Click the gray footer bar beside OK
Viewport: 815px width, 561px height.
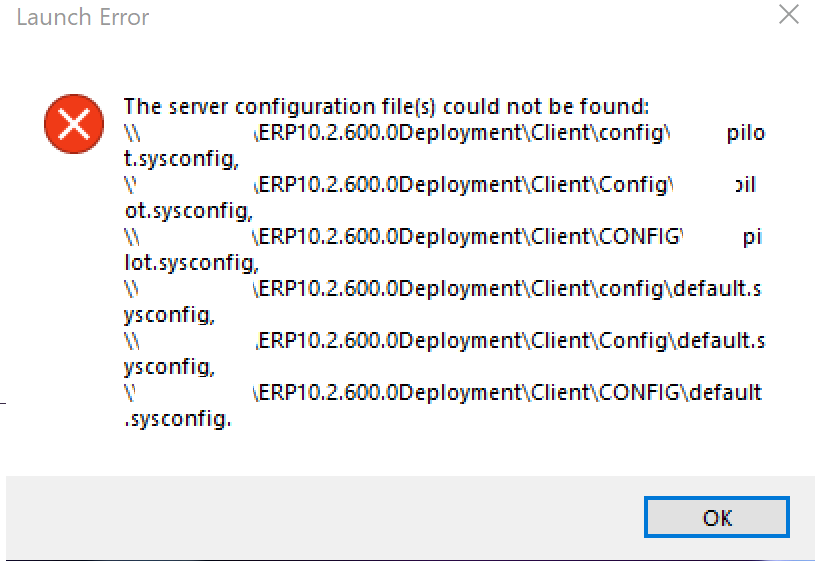pos(322,517)
